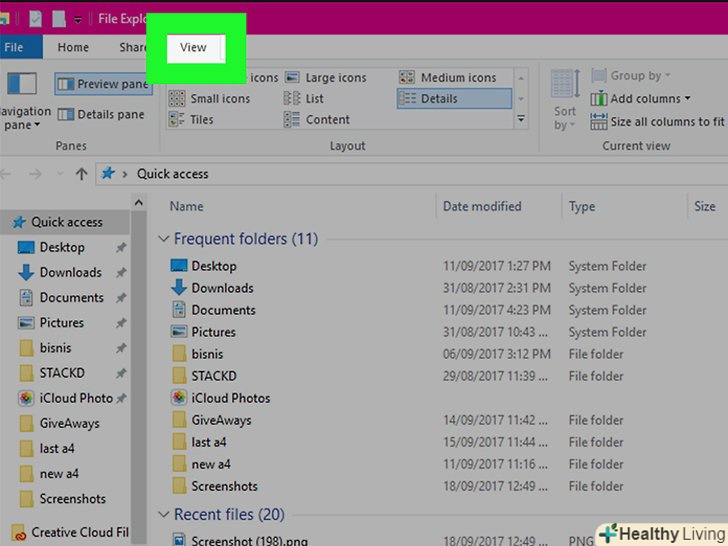Unpin Desktop using its pin icon
This screenshot has height=546, width=728.
pos(121,247)
